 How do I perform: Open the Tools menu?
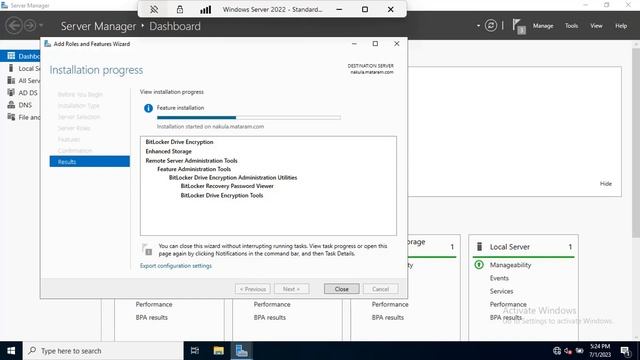pos(571,26)
